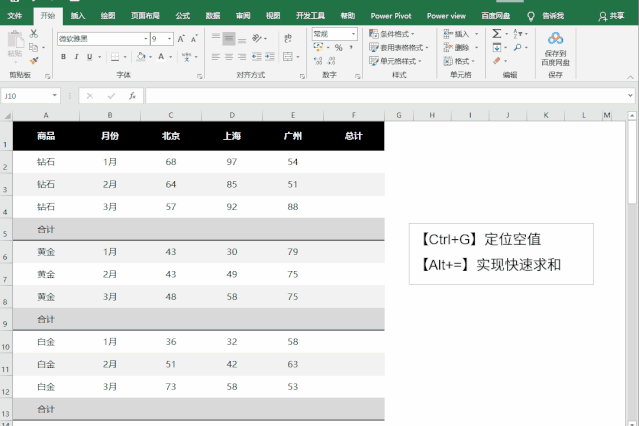Expand the formula bar chevron
Screen dimensions: 639x426
tap(630, 96)
